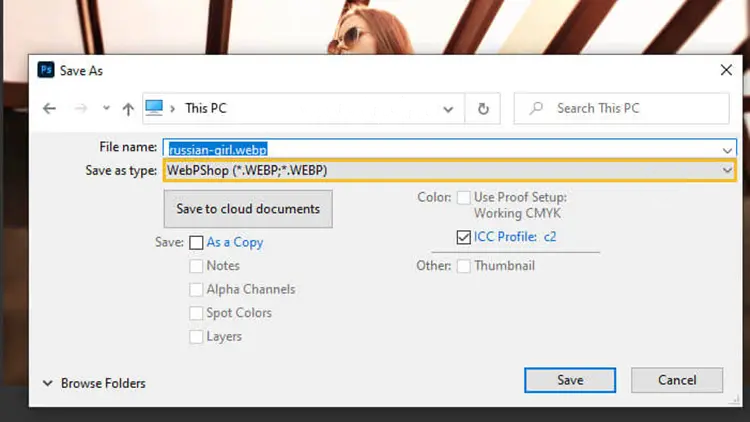The width and height of the screenshot is (750, 422).
Task: Click the This PC breadcrumb text
Action: (x=206, y=108)
